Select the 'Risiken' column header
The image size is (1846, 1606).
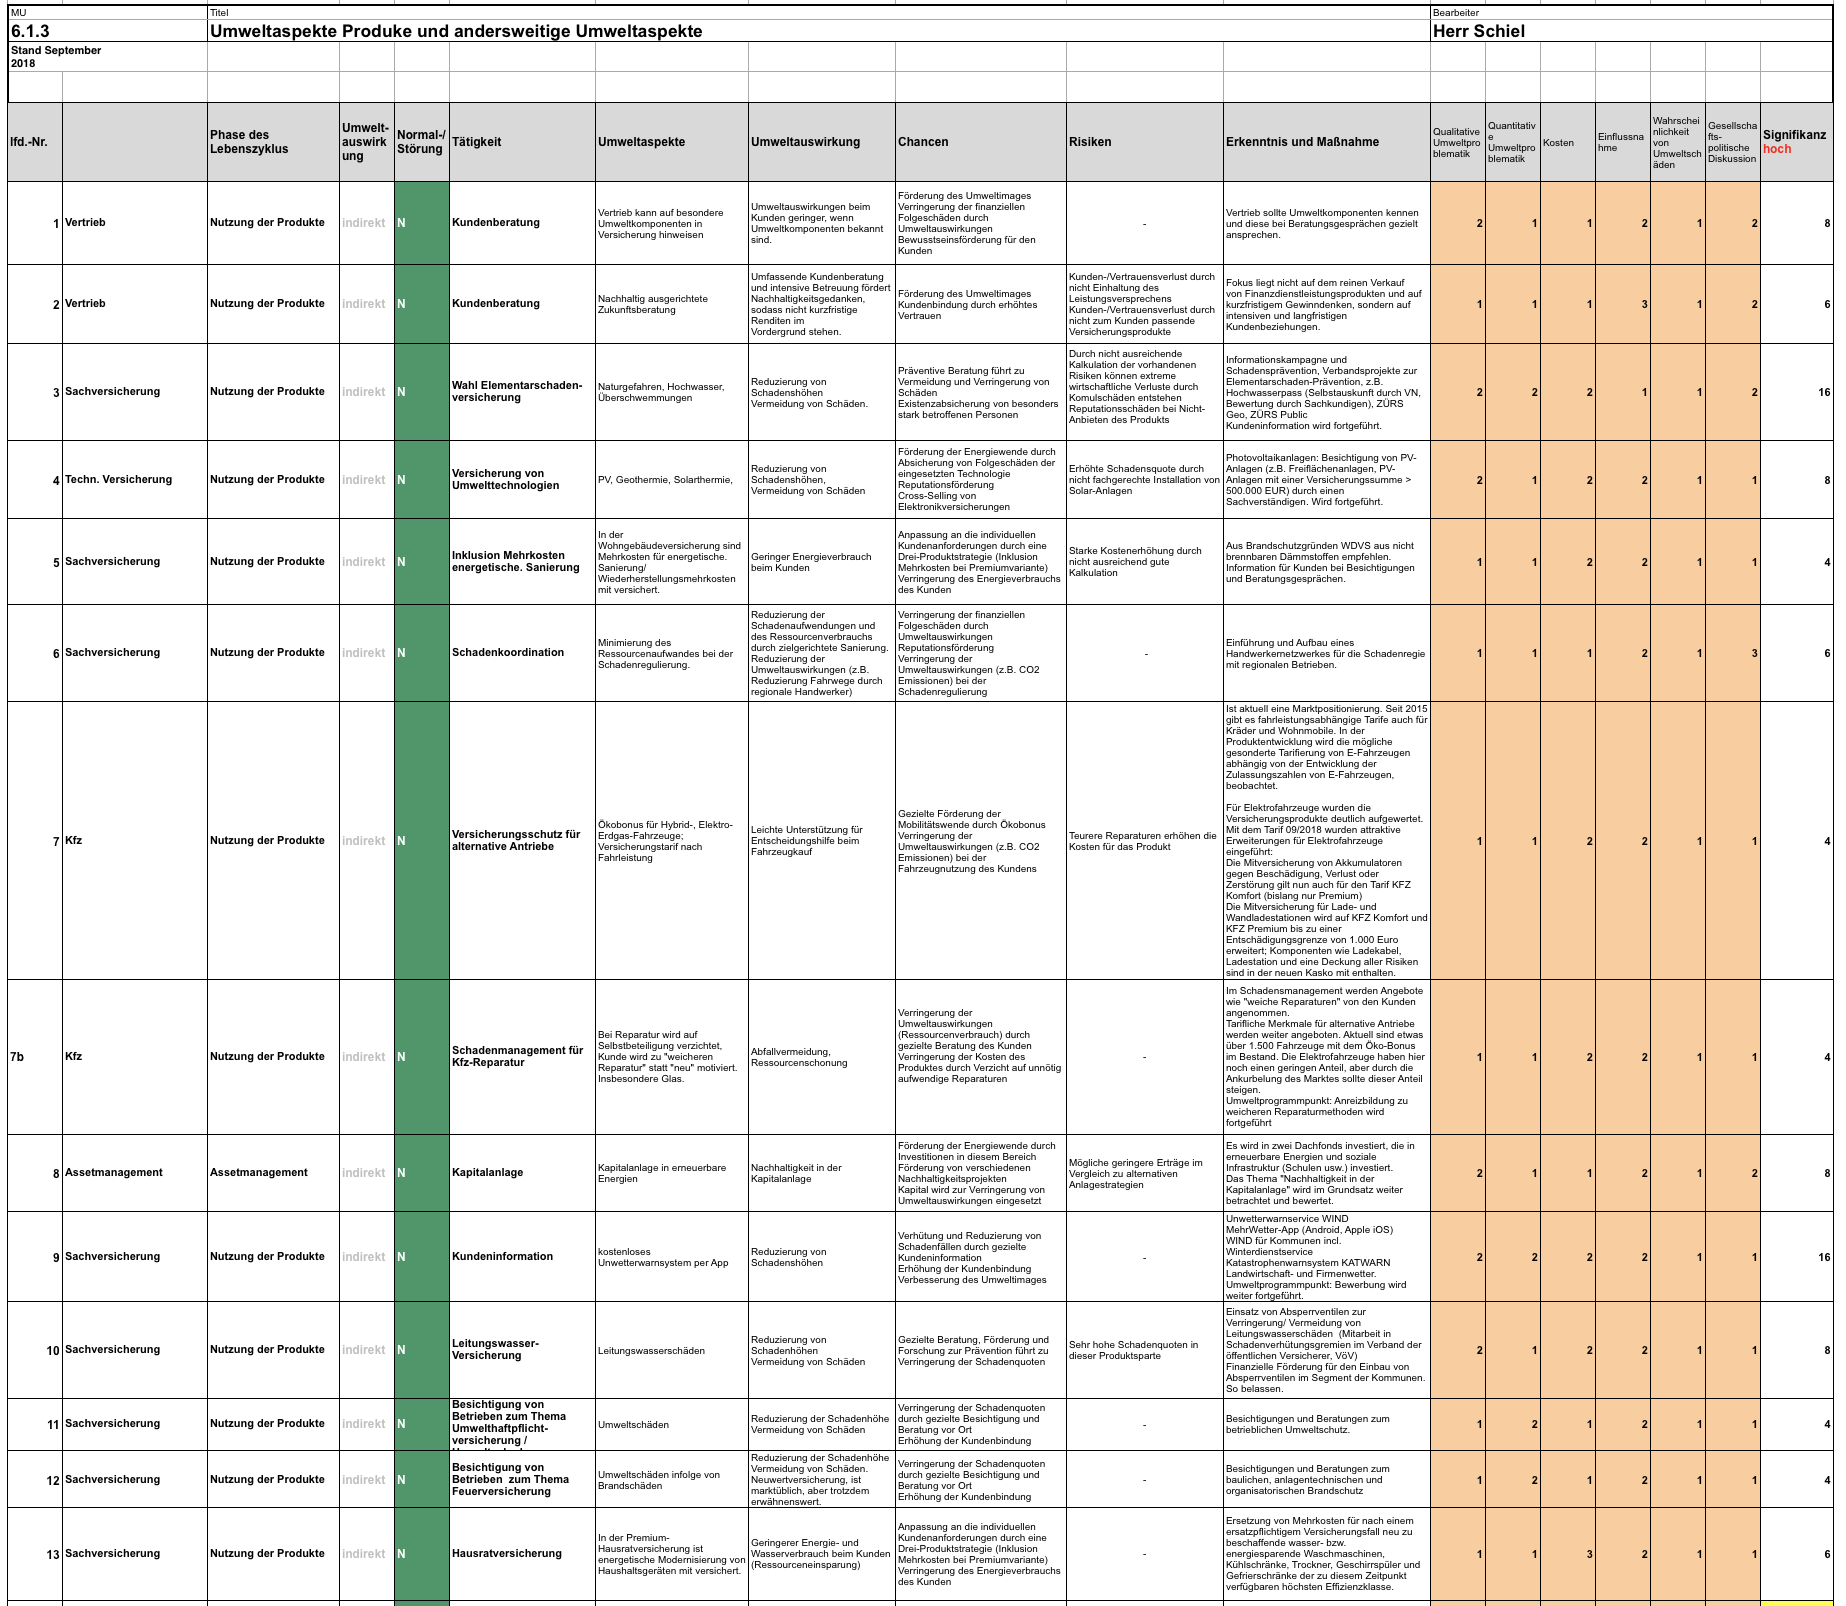(x=1090, y=142)
